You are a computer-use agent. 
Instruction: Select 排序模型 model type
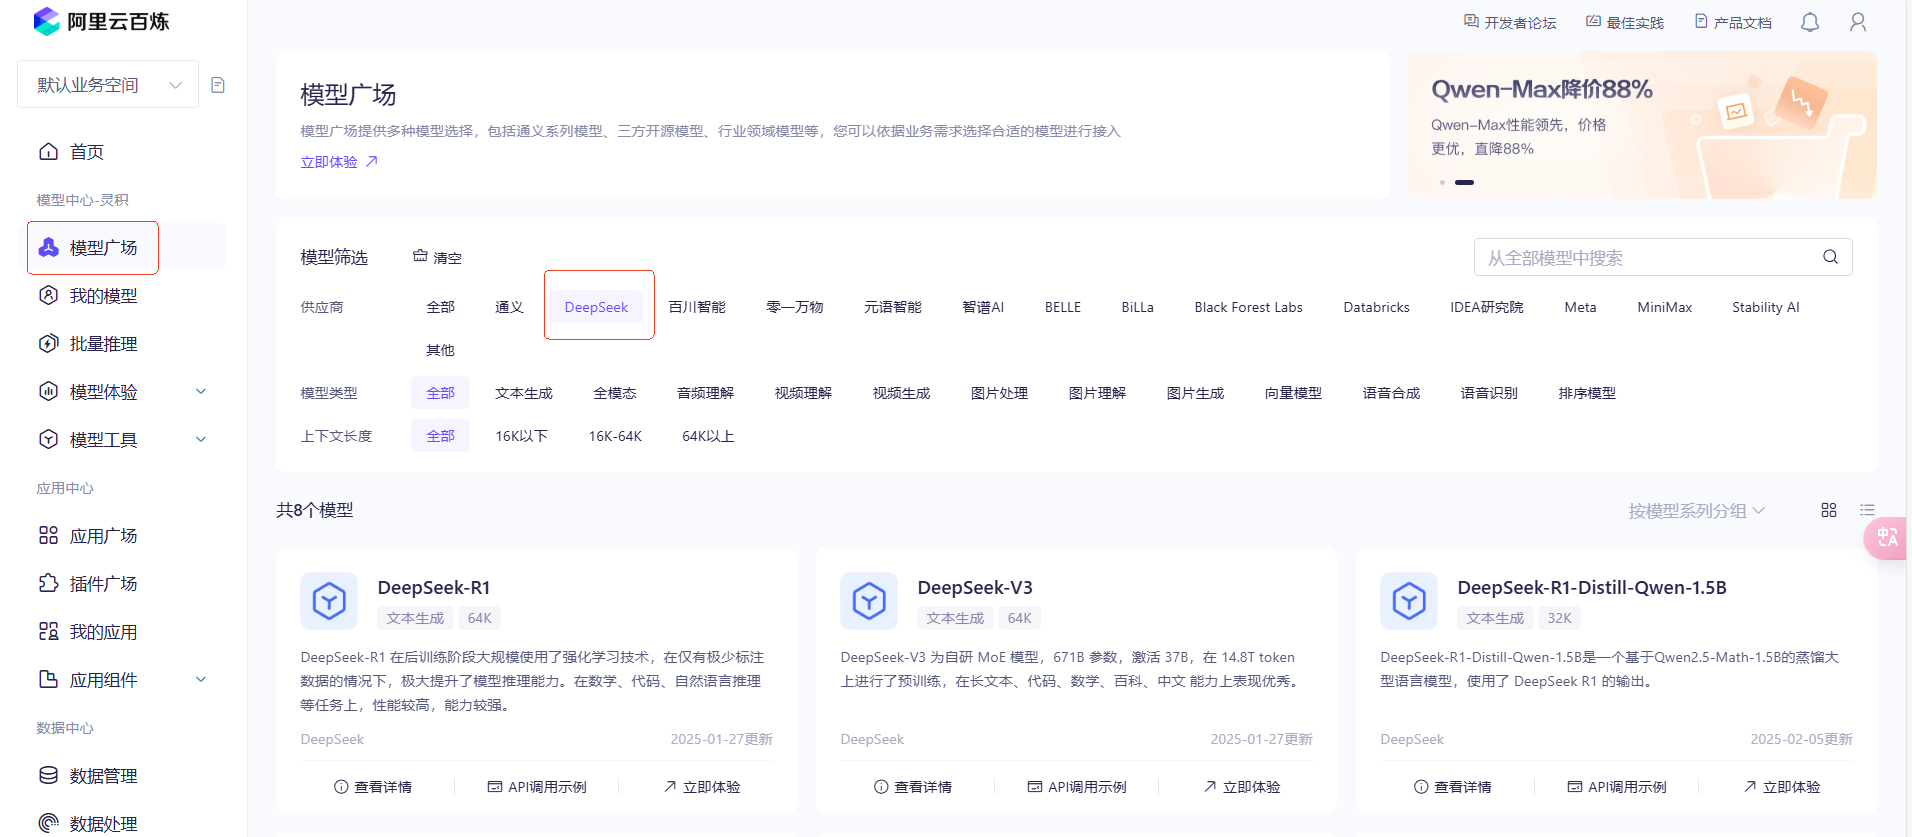pyautogui.click(x=1587, y=393)
